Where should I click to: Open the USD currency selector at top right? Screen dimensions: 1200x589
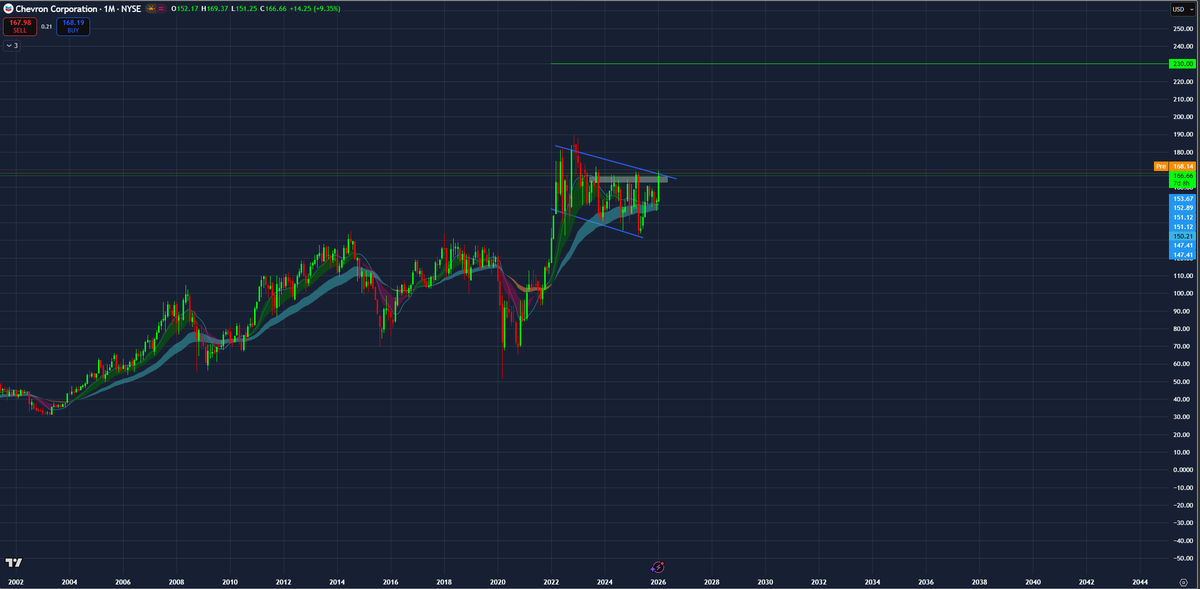[1181, 9]
